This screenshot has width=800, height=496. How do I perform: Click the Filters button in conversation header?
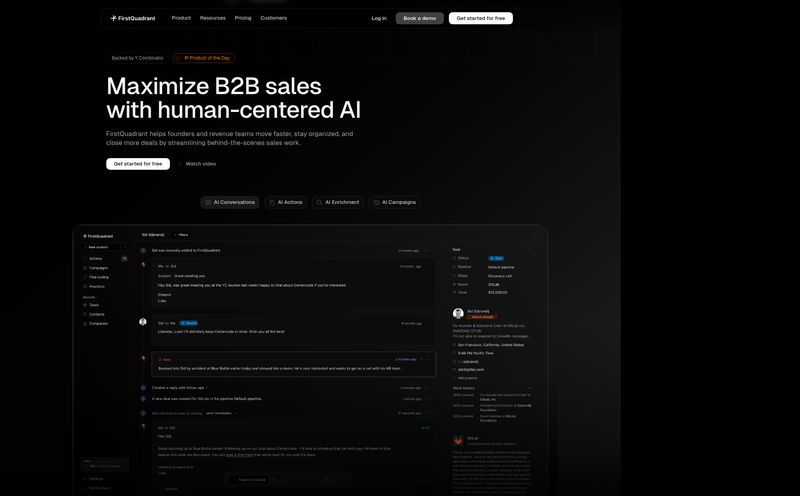click(182, 235)
